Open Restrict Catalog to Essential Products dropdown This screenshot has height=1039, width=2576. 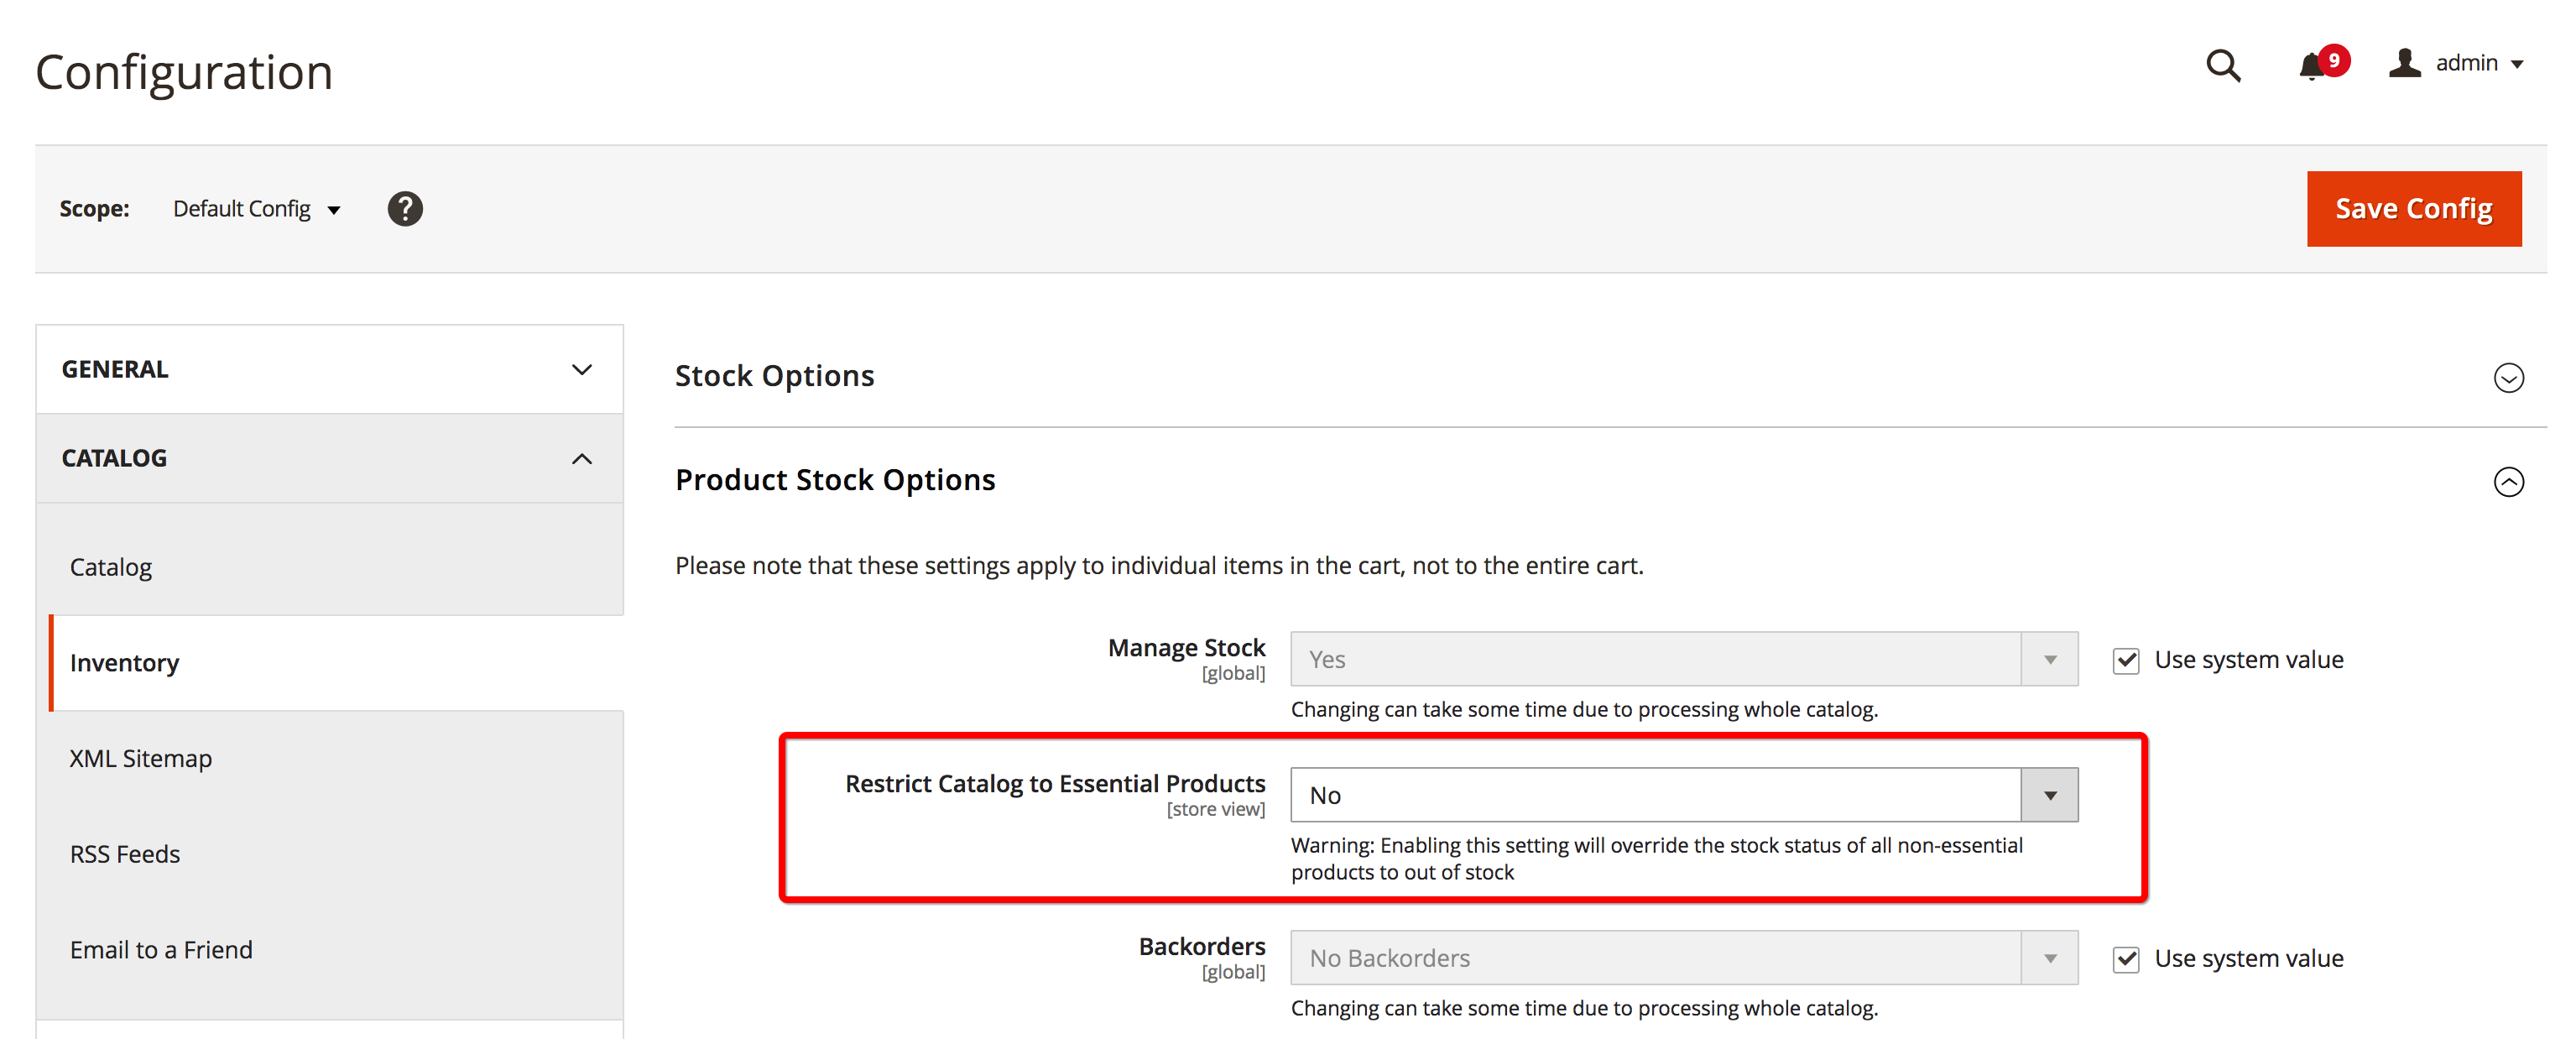[1683, 796]
